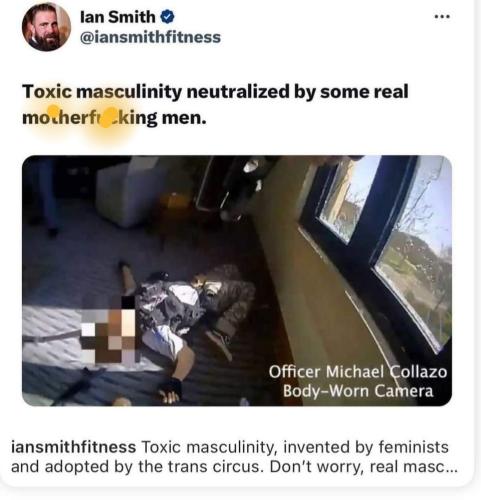
Task: Select the caption line "invented by feminists"
Action: [366, 447]
